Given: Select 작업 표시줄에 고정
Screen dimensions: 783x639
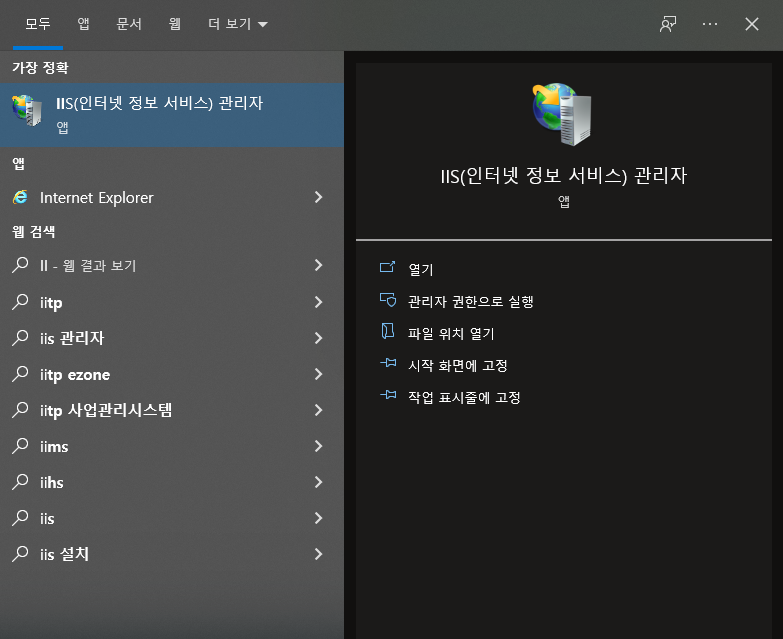Looking at the screenshot, I should [464, 397].
